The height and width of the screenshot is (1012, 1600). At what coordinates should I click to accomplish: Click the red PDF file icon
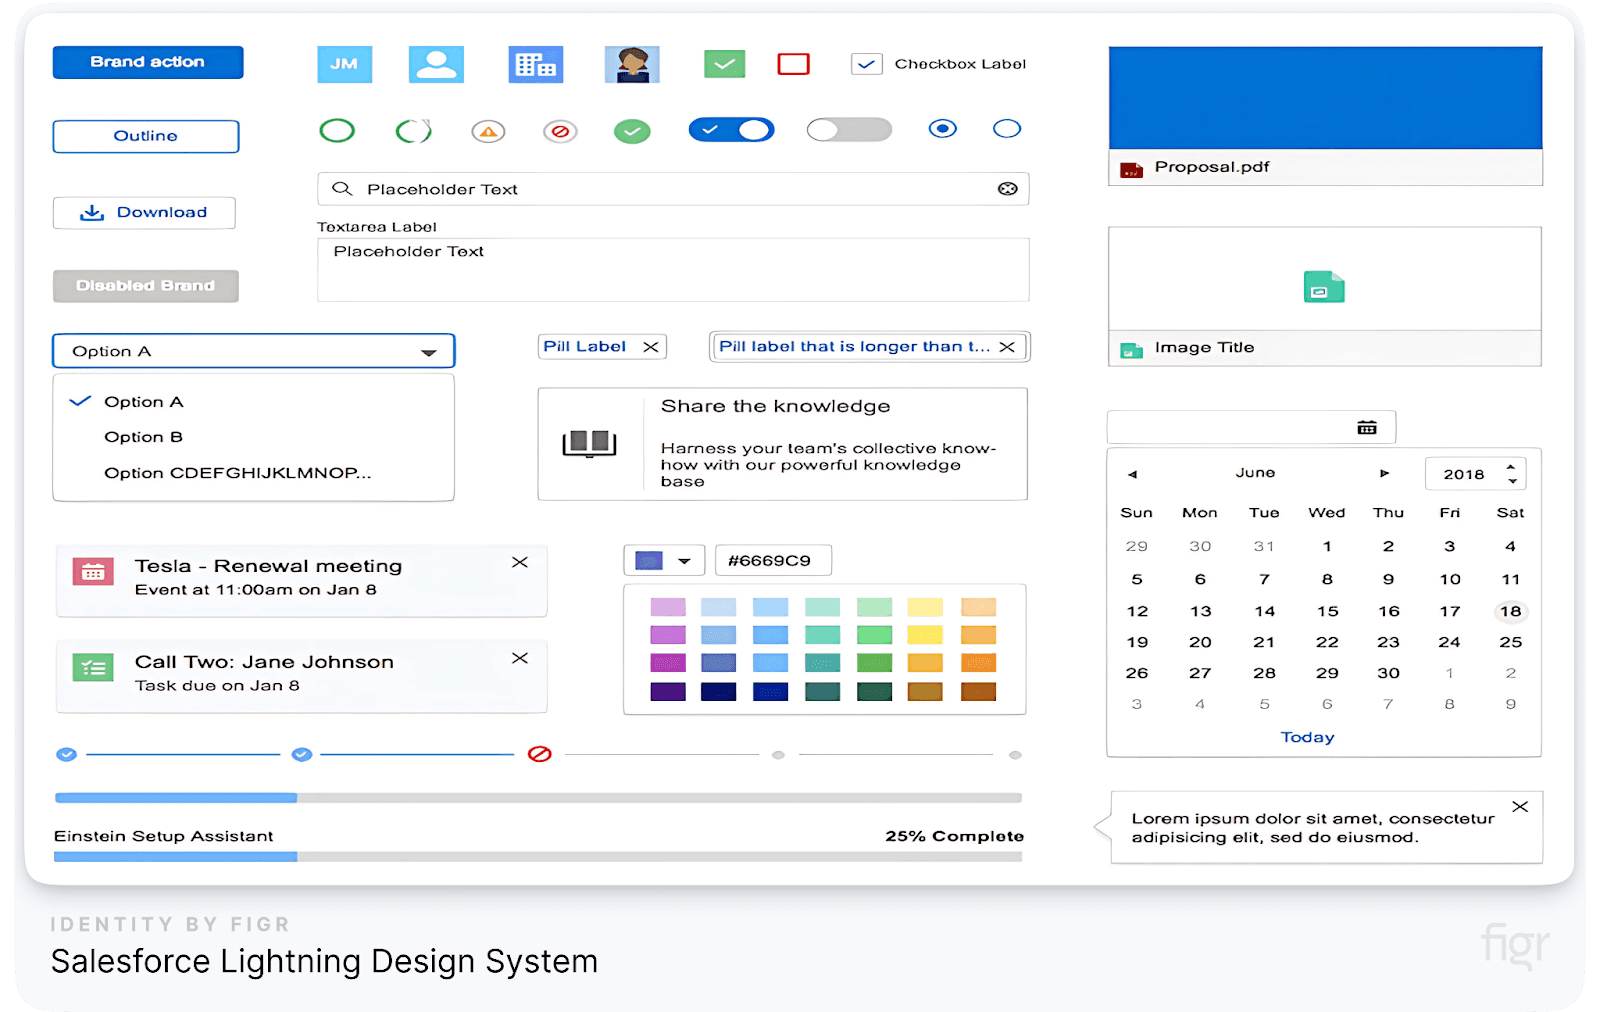pyautogui.click(x=1131, y=169)
